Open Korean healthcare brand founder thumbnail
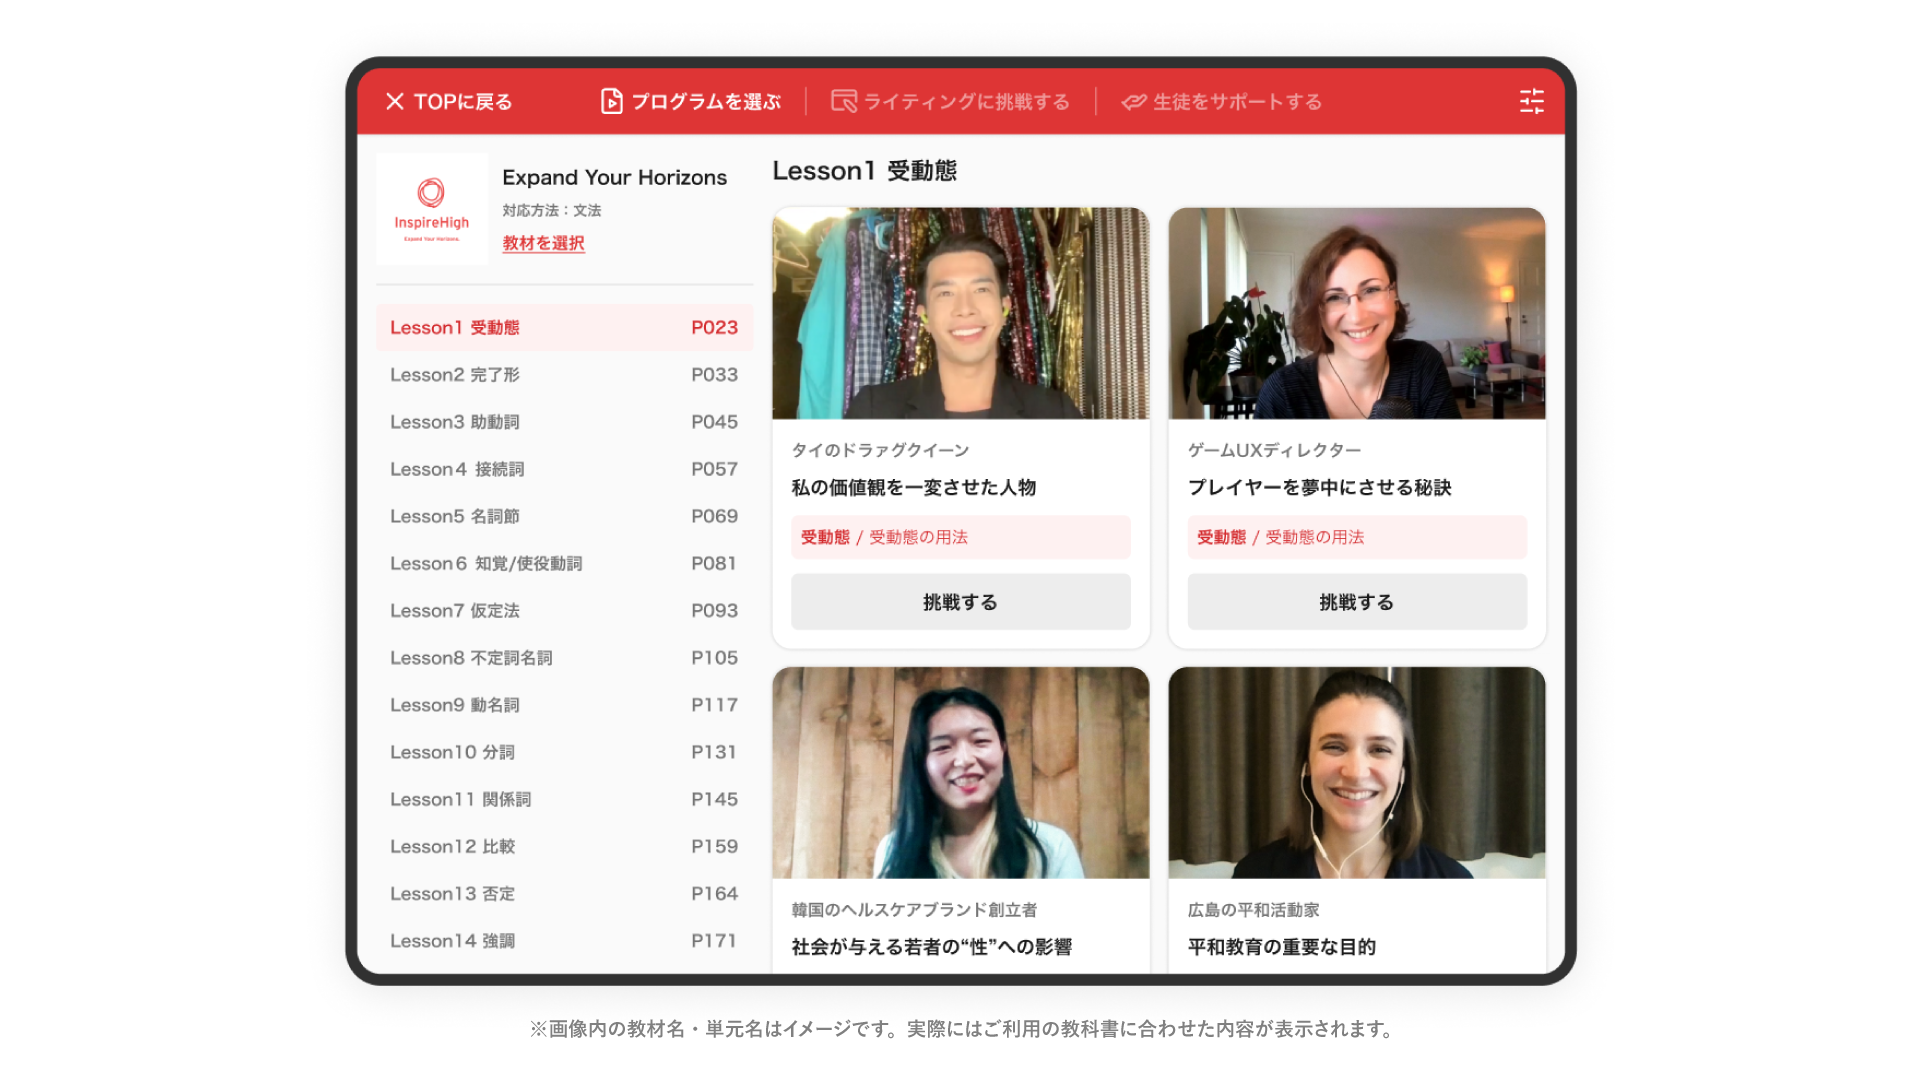 tap(960, 773)
